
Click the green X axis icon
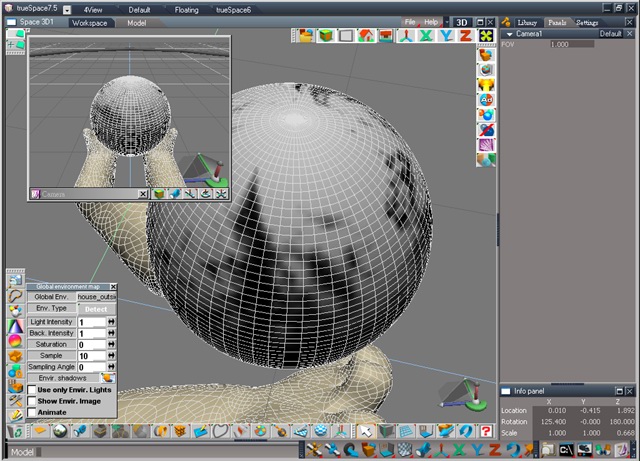[426, 35]
